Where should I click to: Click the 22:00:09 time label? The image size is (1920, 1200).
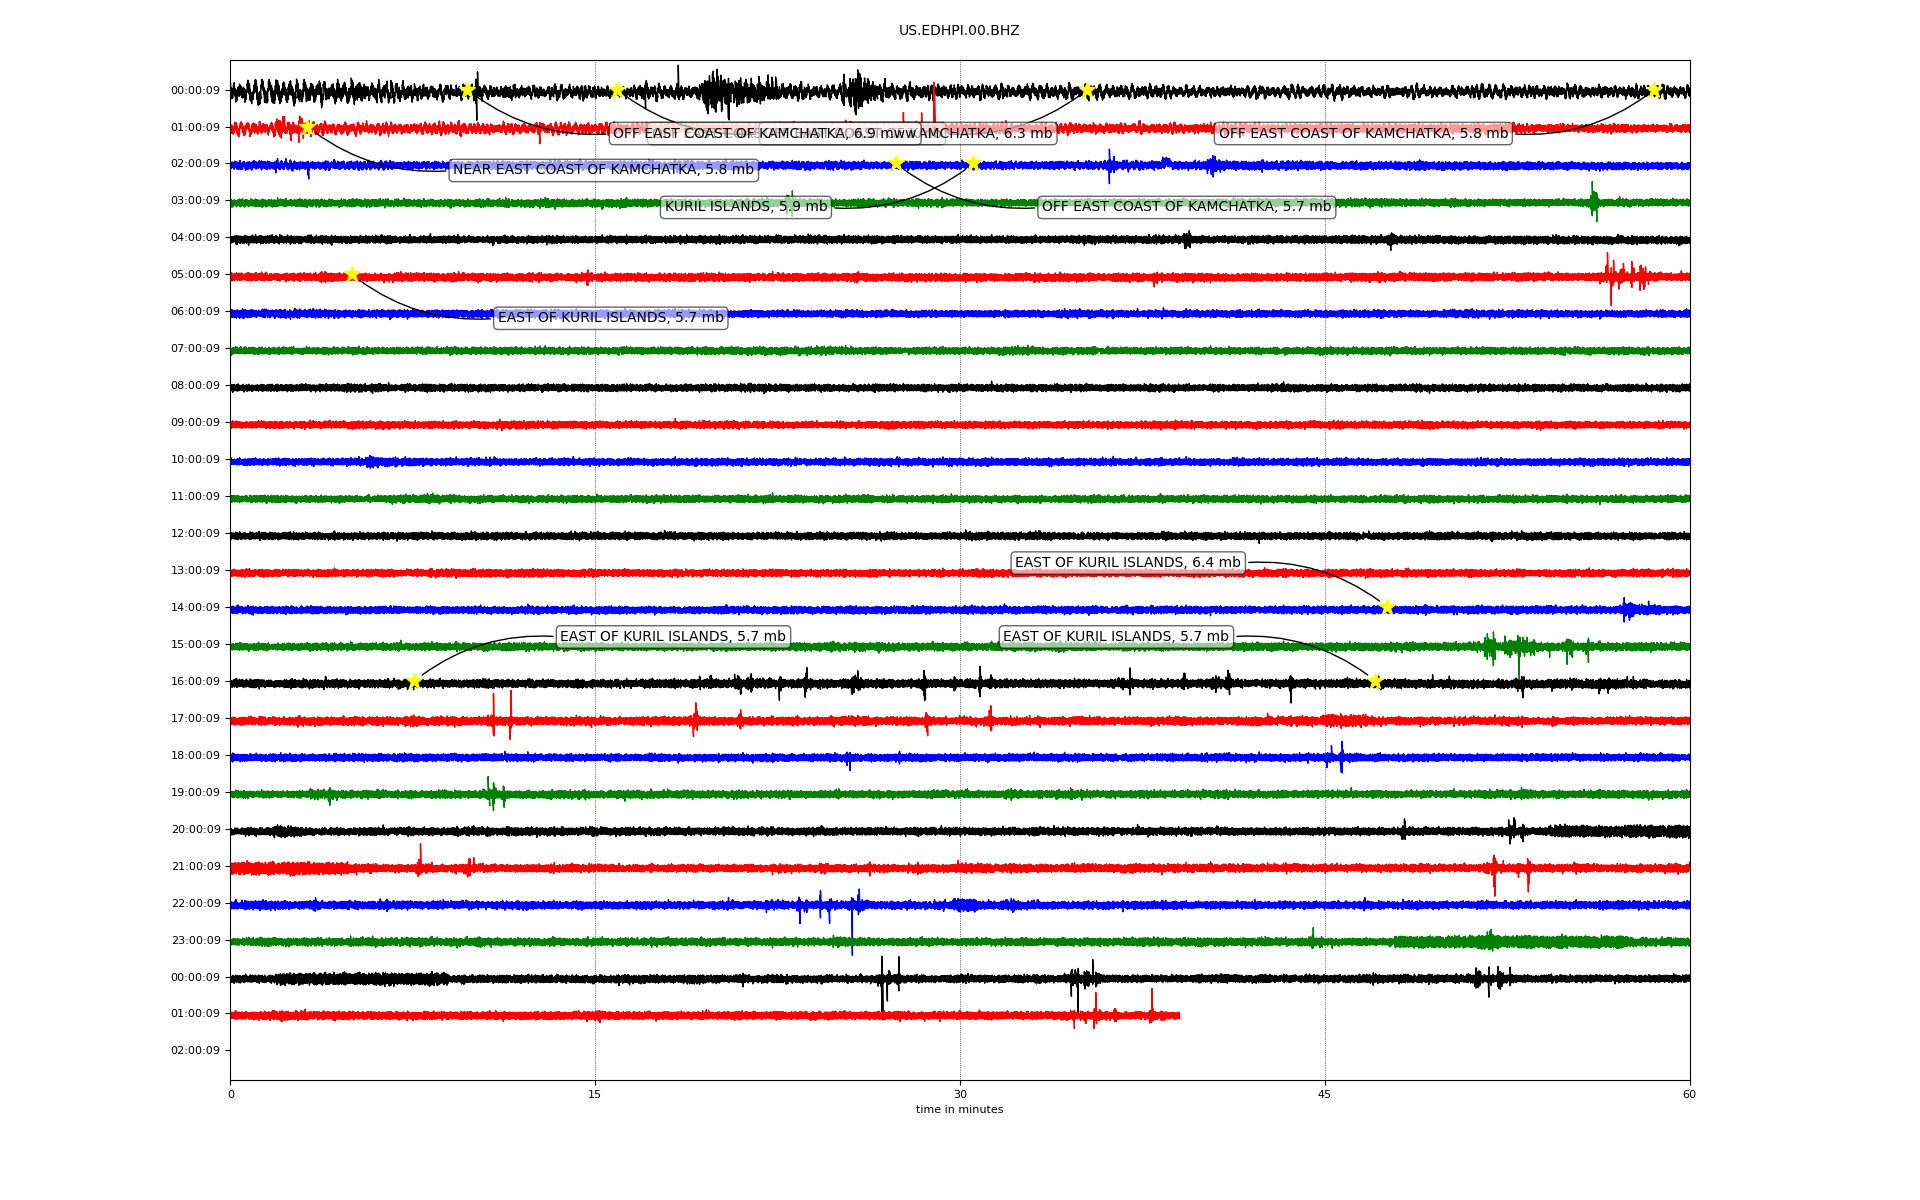point(195,904)
